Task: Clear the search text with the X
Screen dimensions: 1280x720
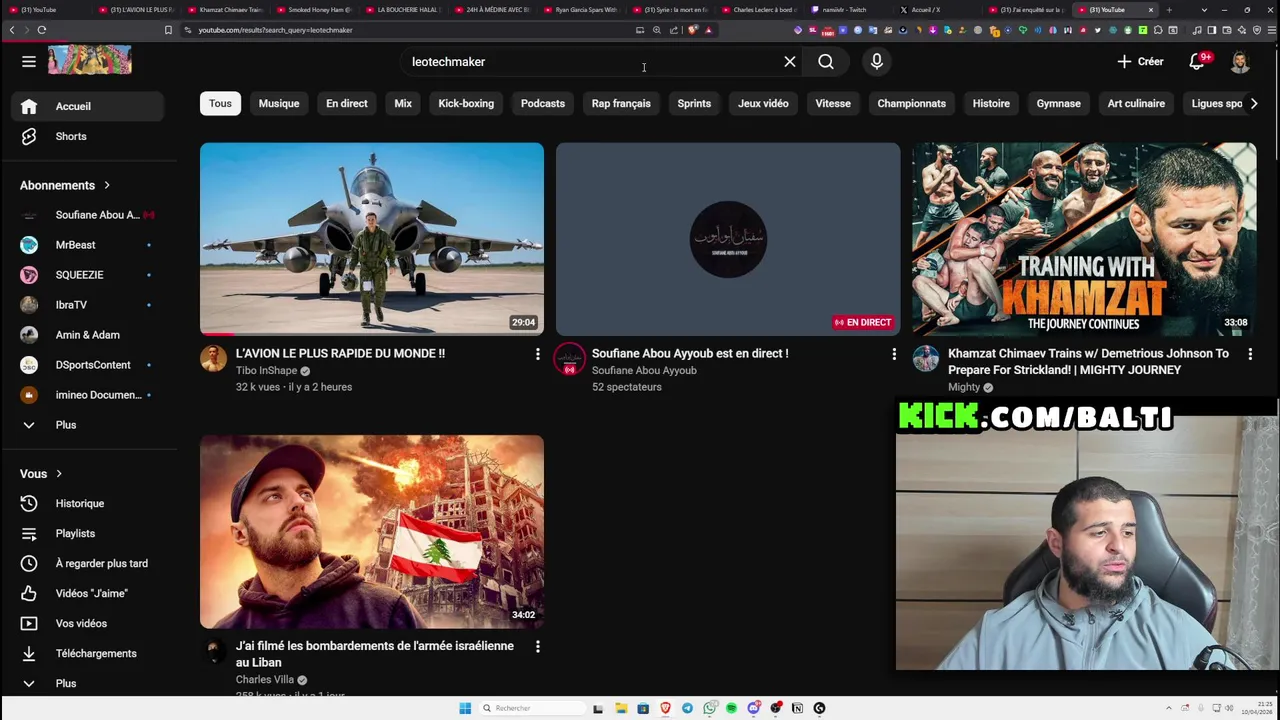Action: click(790, 62)
